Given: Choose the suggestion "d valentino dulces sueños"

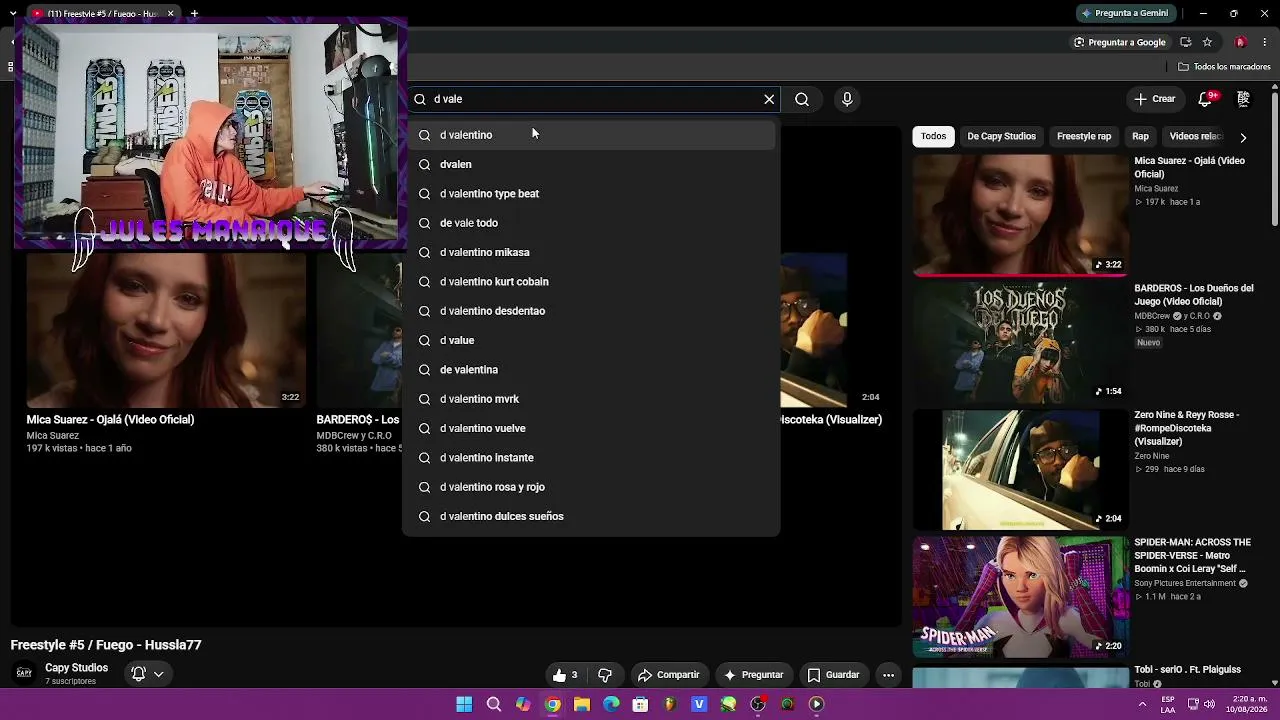Looking at the screenshot, I should (x=591, y=516).
